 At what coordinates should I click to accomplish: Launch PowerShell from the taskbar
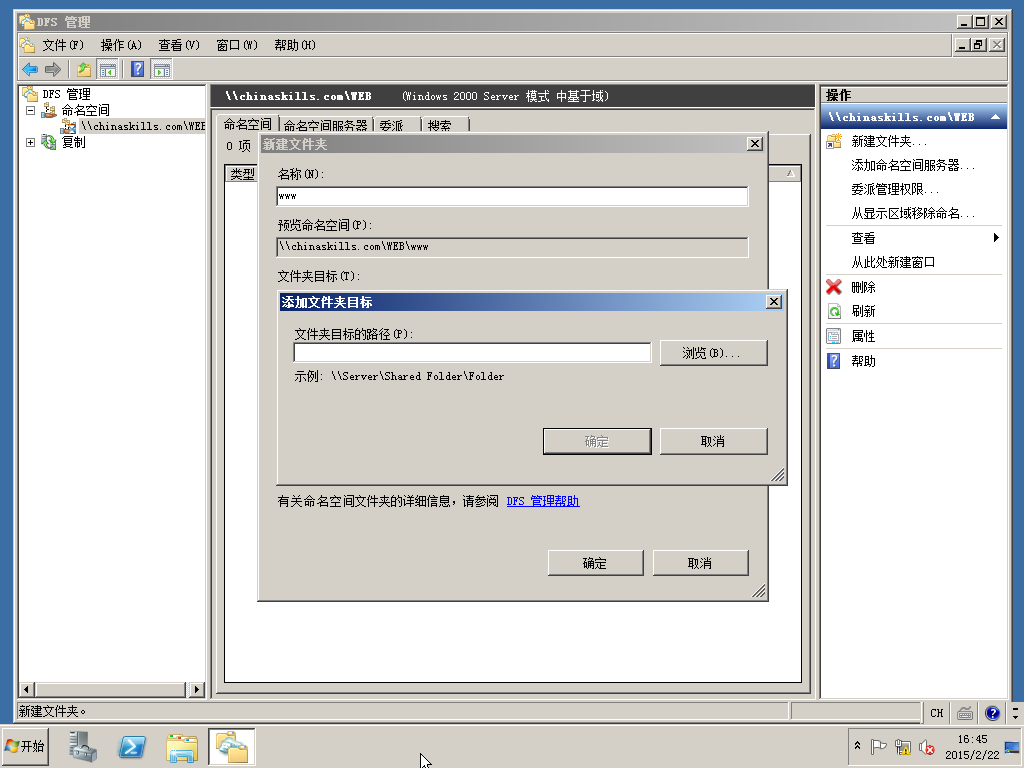[x=132, y=746]
